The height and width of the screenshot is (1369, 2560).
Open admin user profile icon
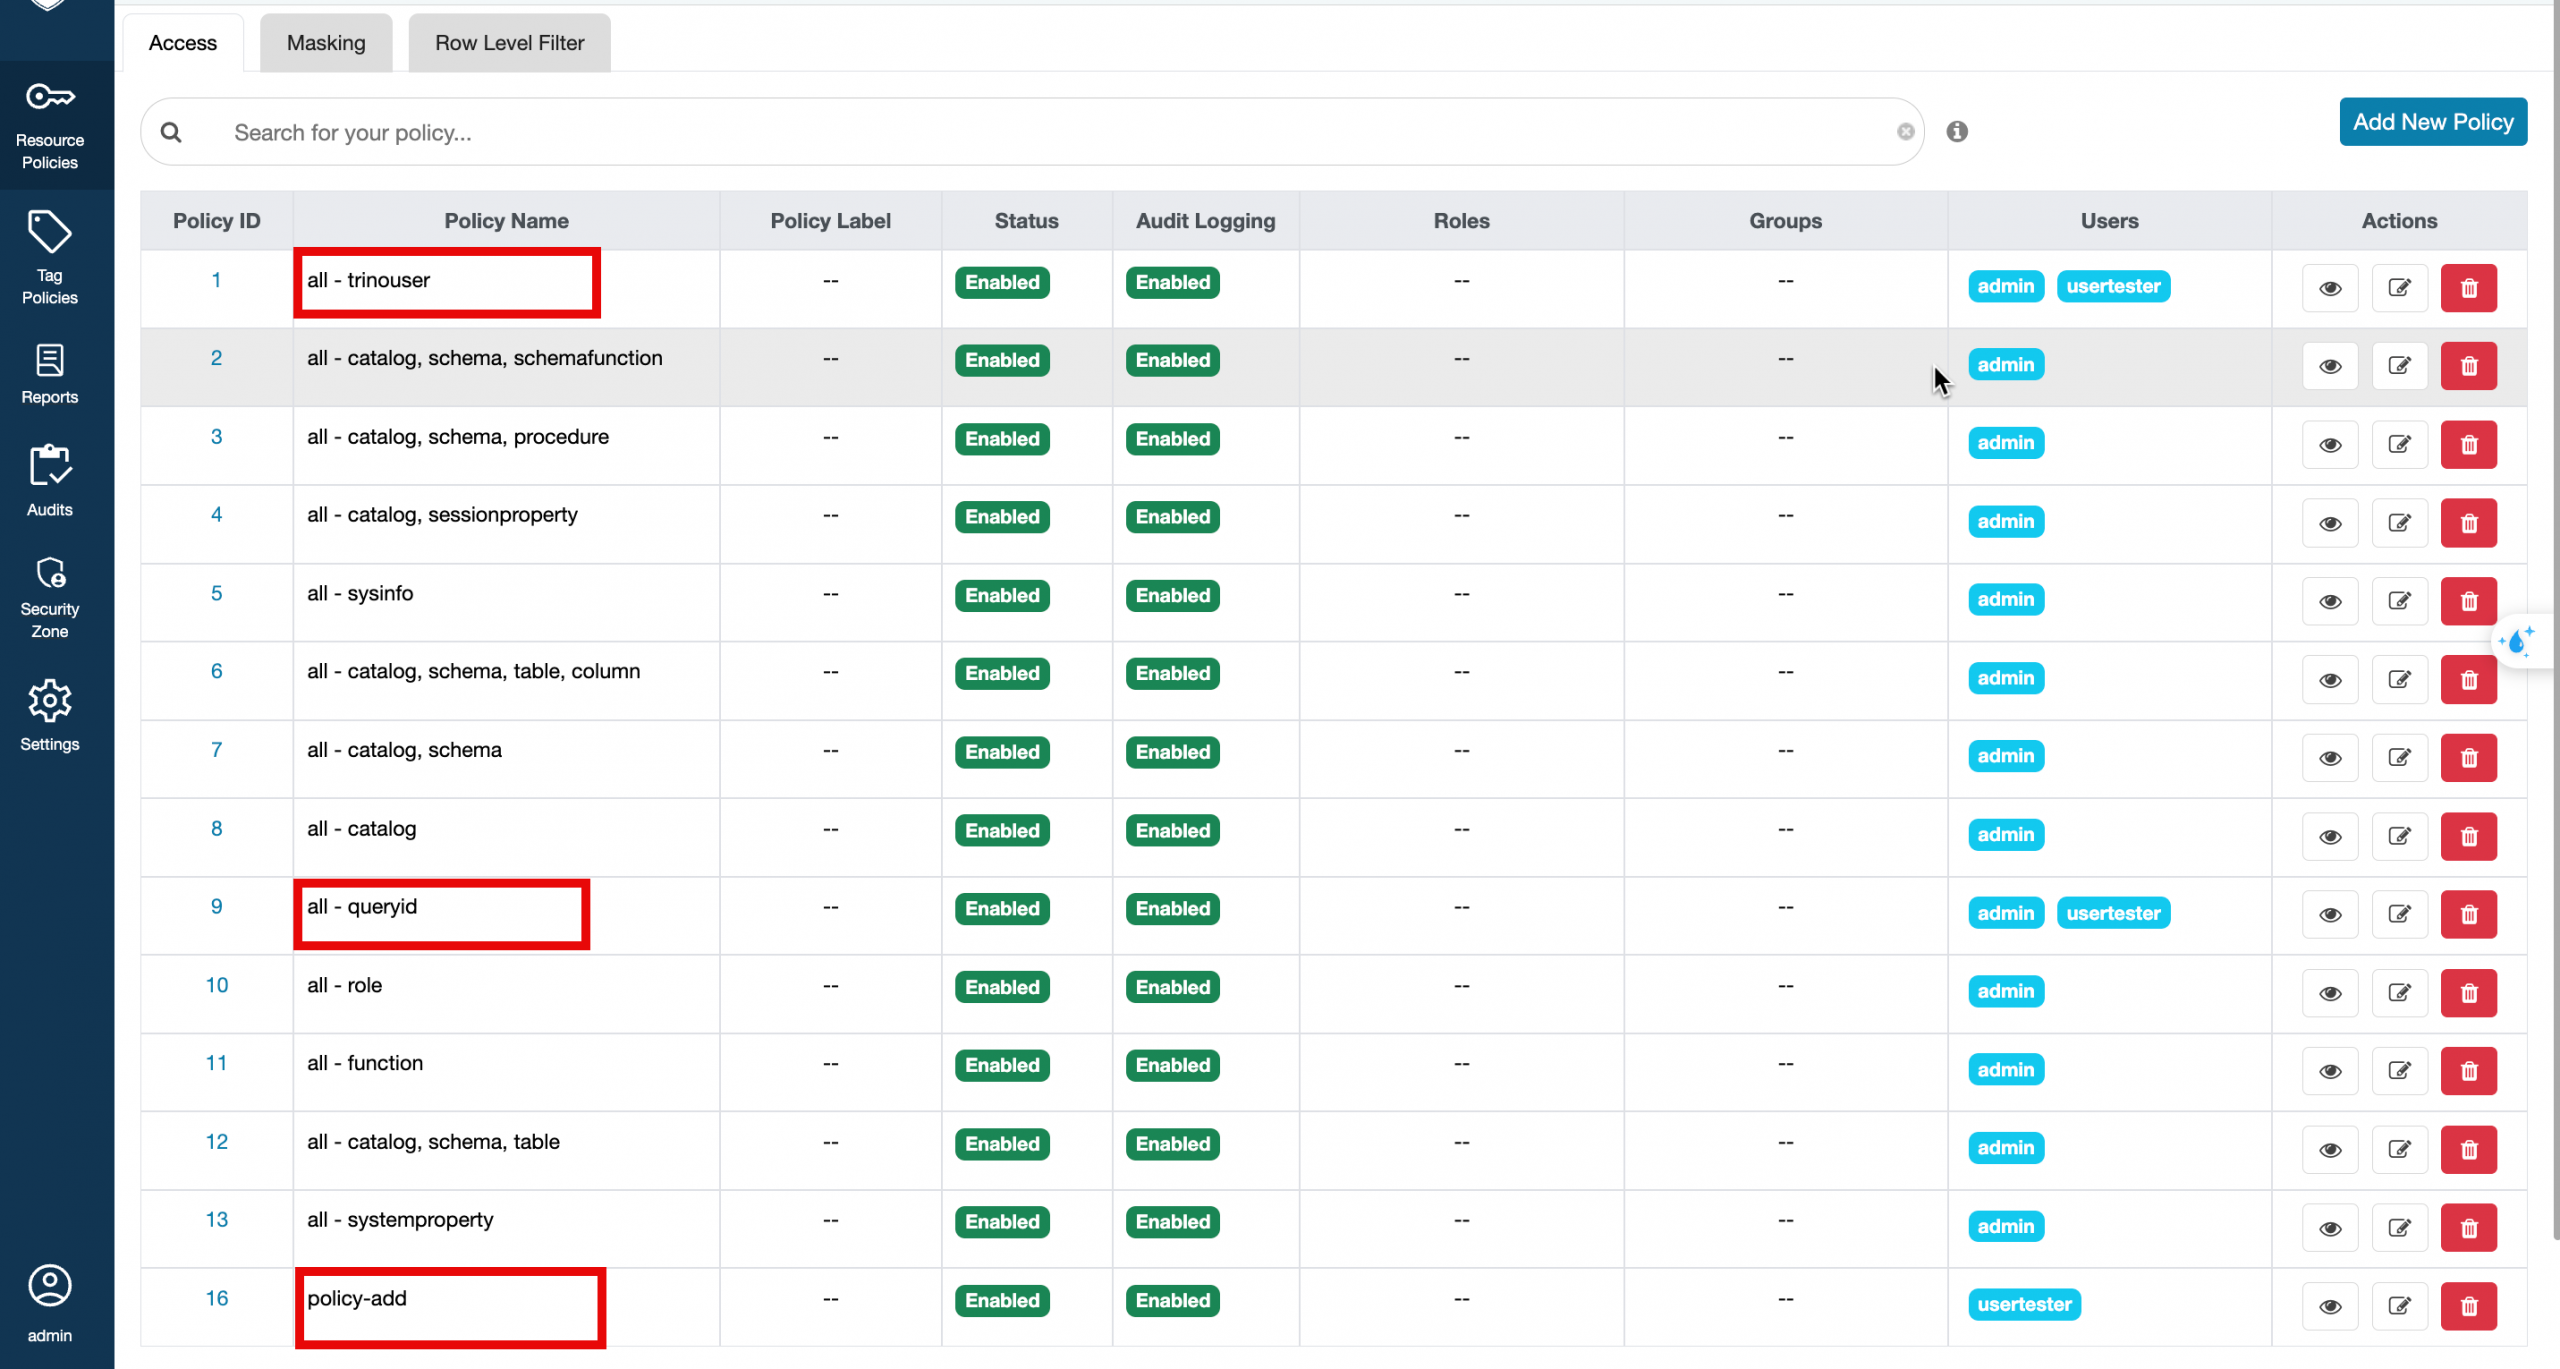50,1286
